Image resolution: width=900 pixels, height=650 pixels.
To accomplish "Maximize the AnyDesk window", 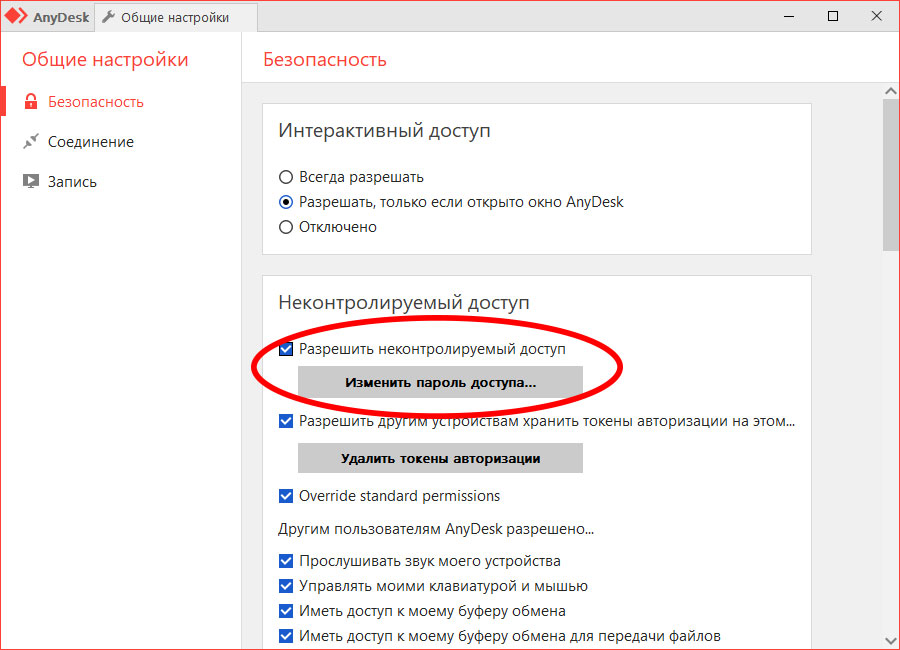I will coord(833,16).
